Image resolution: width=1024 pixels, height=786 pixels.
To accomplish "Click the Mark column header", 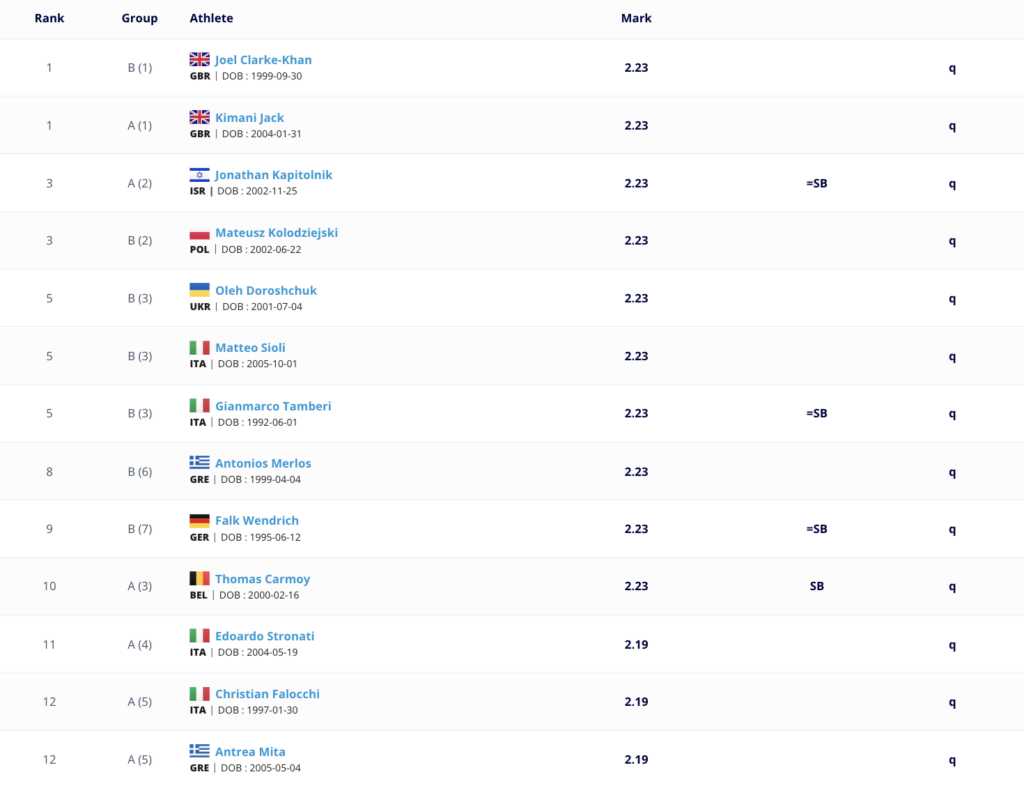I will 636,18.
